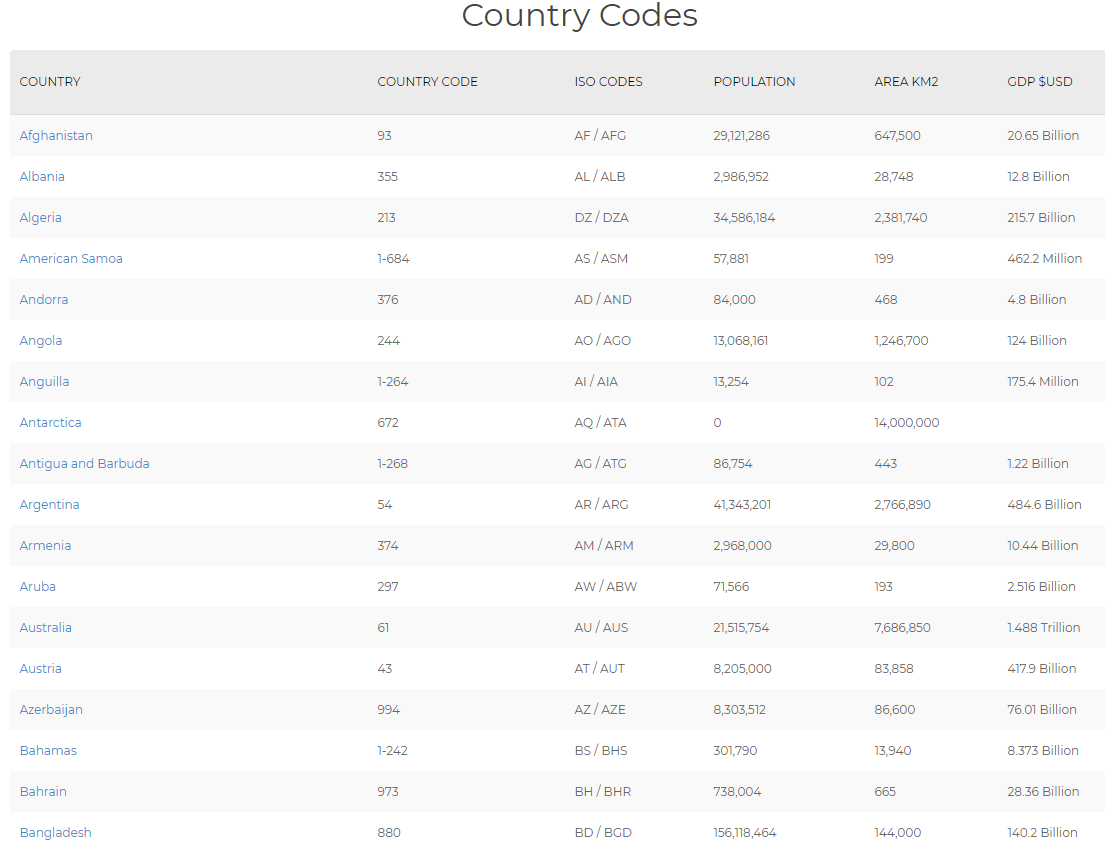Image resolution: width=1105 pixels, height=853 pixels.
Task: Click population value 29,121,286
Action: click(x=741, y=135)
